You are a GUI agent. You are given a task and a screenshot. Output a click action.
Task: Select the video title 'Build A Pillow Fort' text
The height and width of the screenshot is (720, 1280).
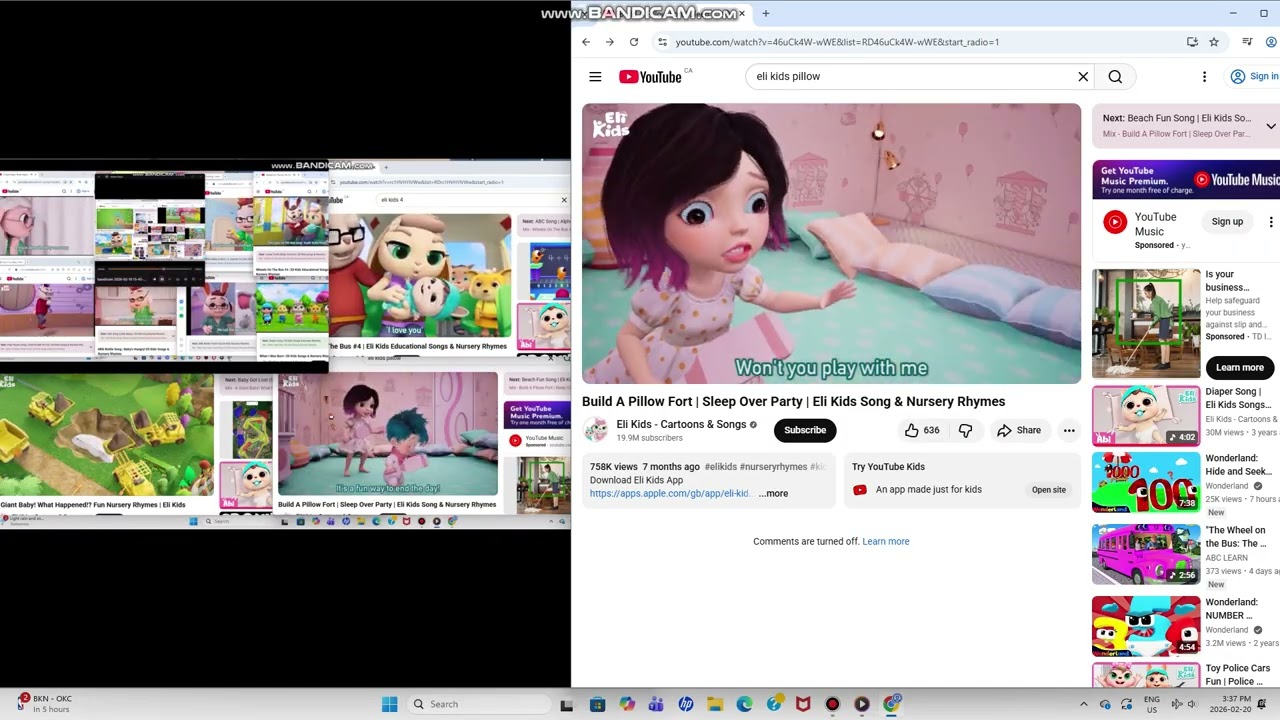637,402
